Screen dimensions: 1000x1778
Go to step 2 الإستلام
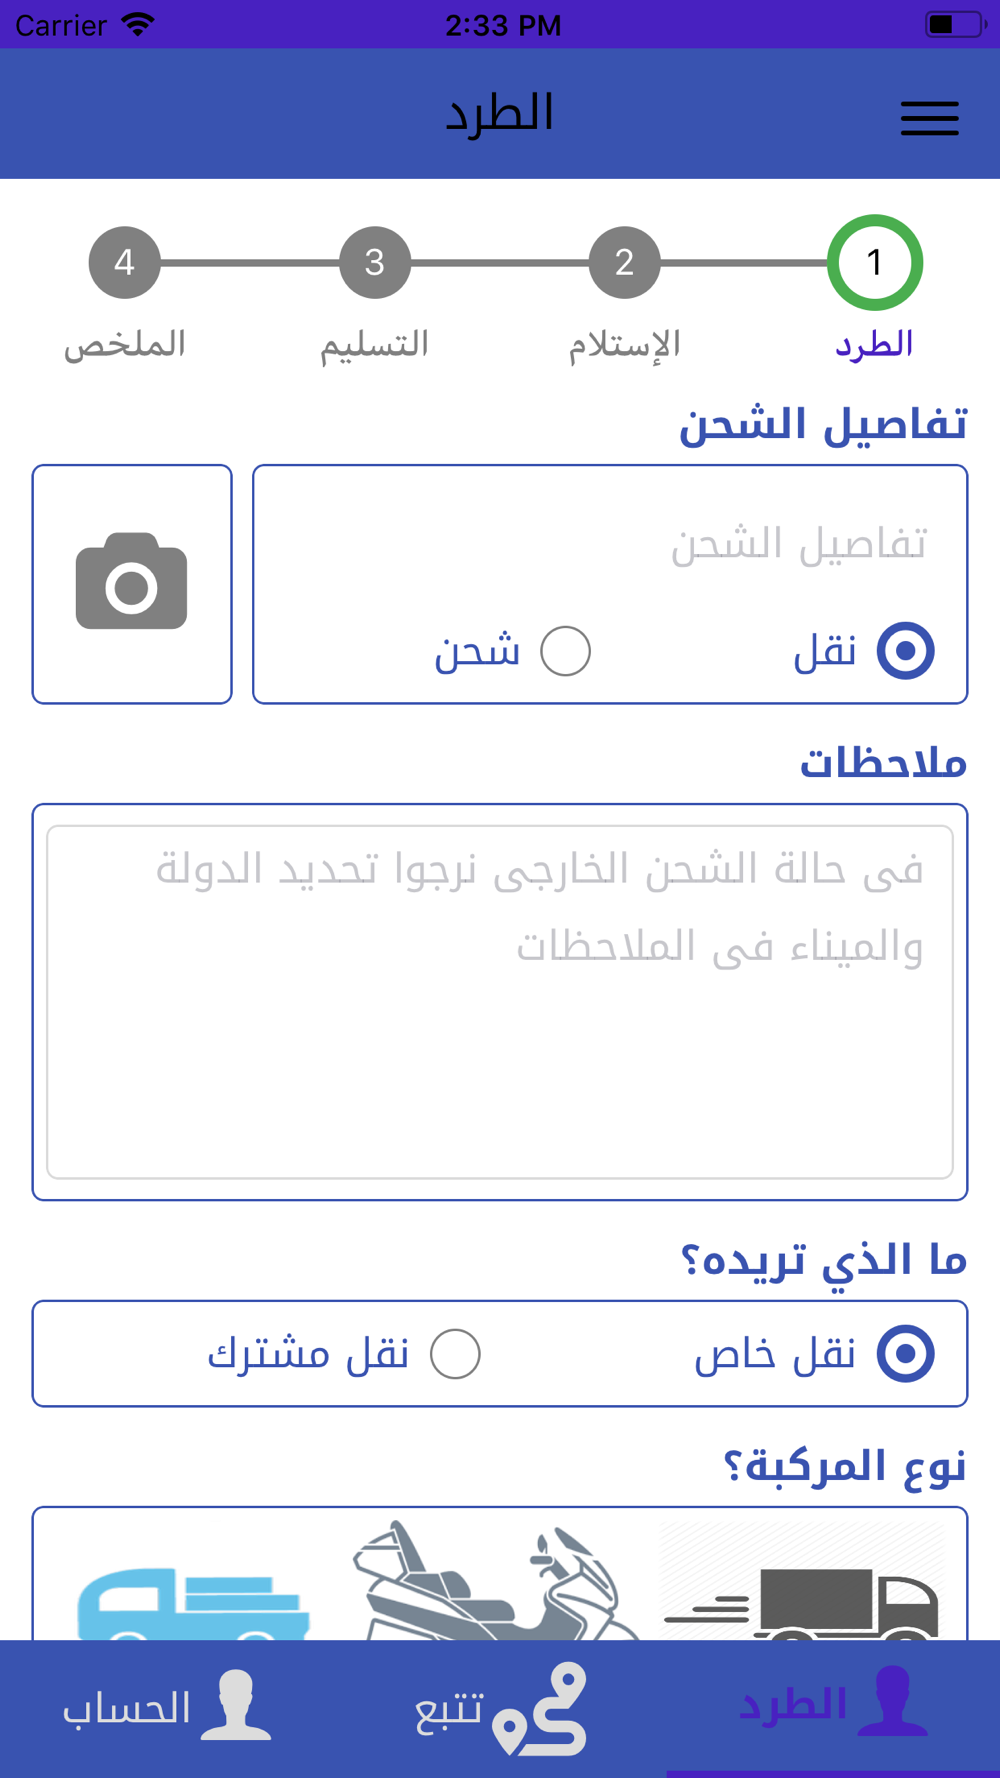pos(624,263)
